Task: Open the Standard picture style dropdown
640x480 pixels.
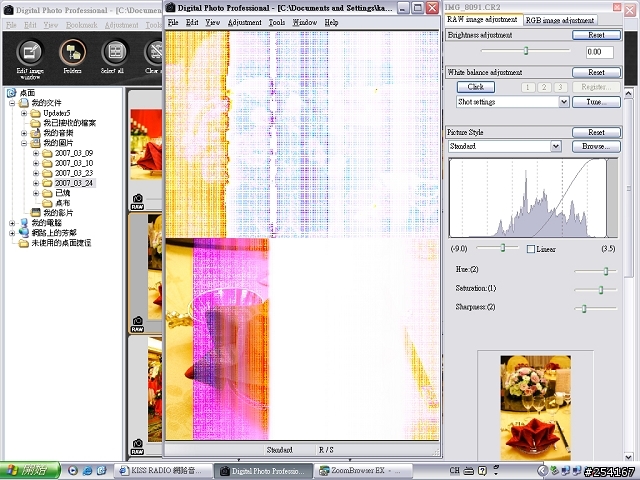Action: (556, 146)
